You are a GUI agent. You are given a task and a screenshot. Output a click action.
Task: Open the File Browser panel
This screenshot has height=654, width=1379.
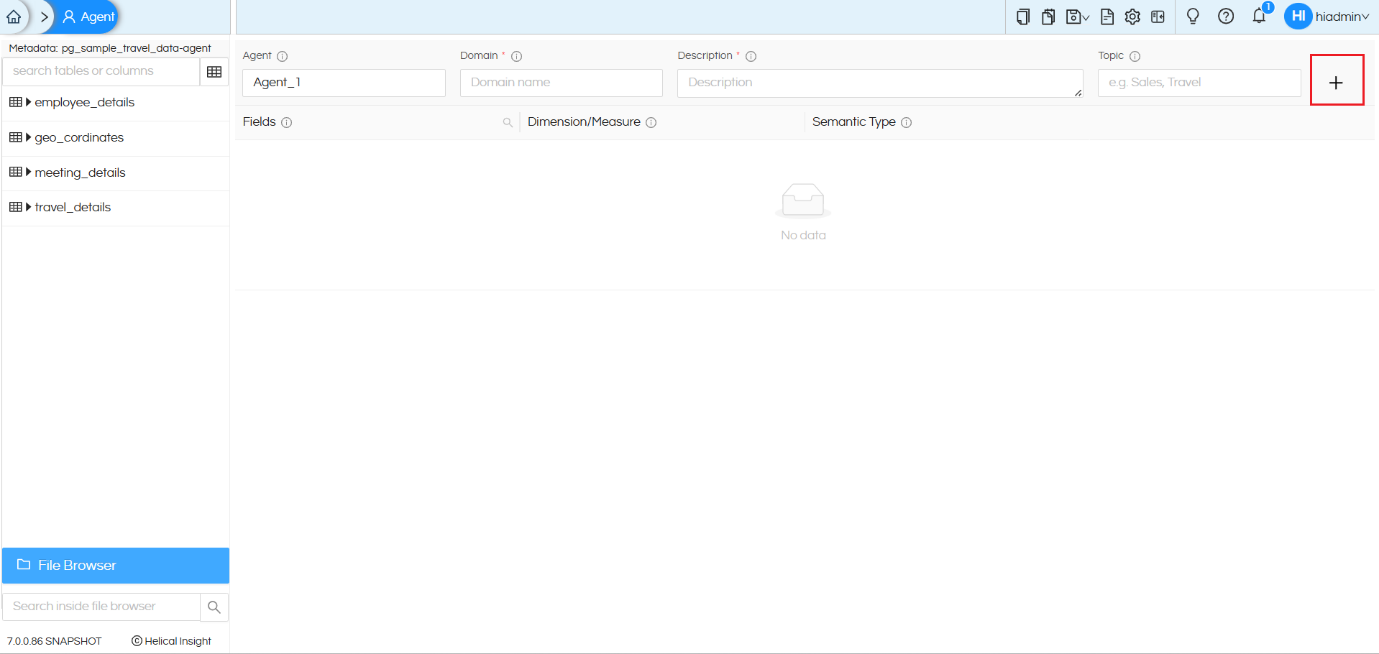tap(115, 565)
